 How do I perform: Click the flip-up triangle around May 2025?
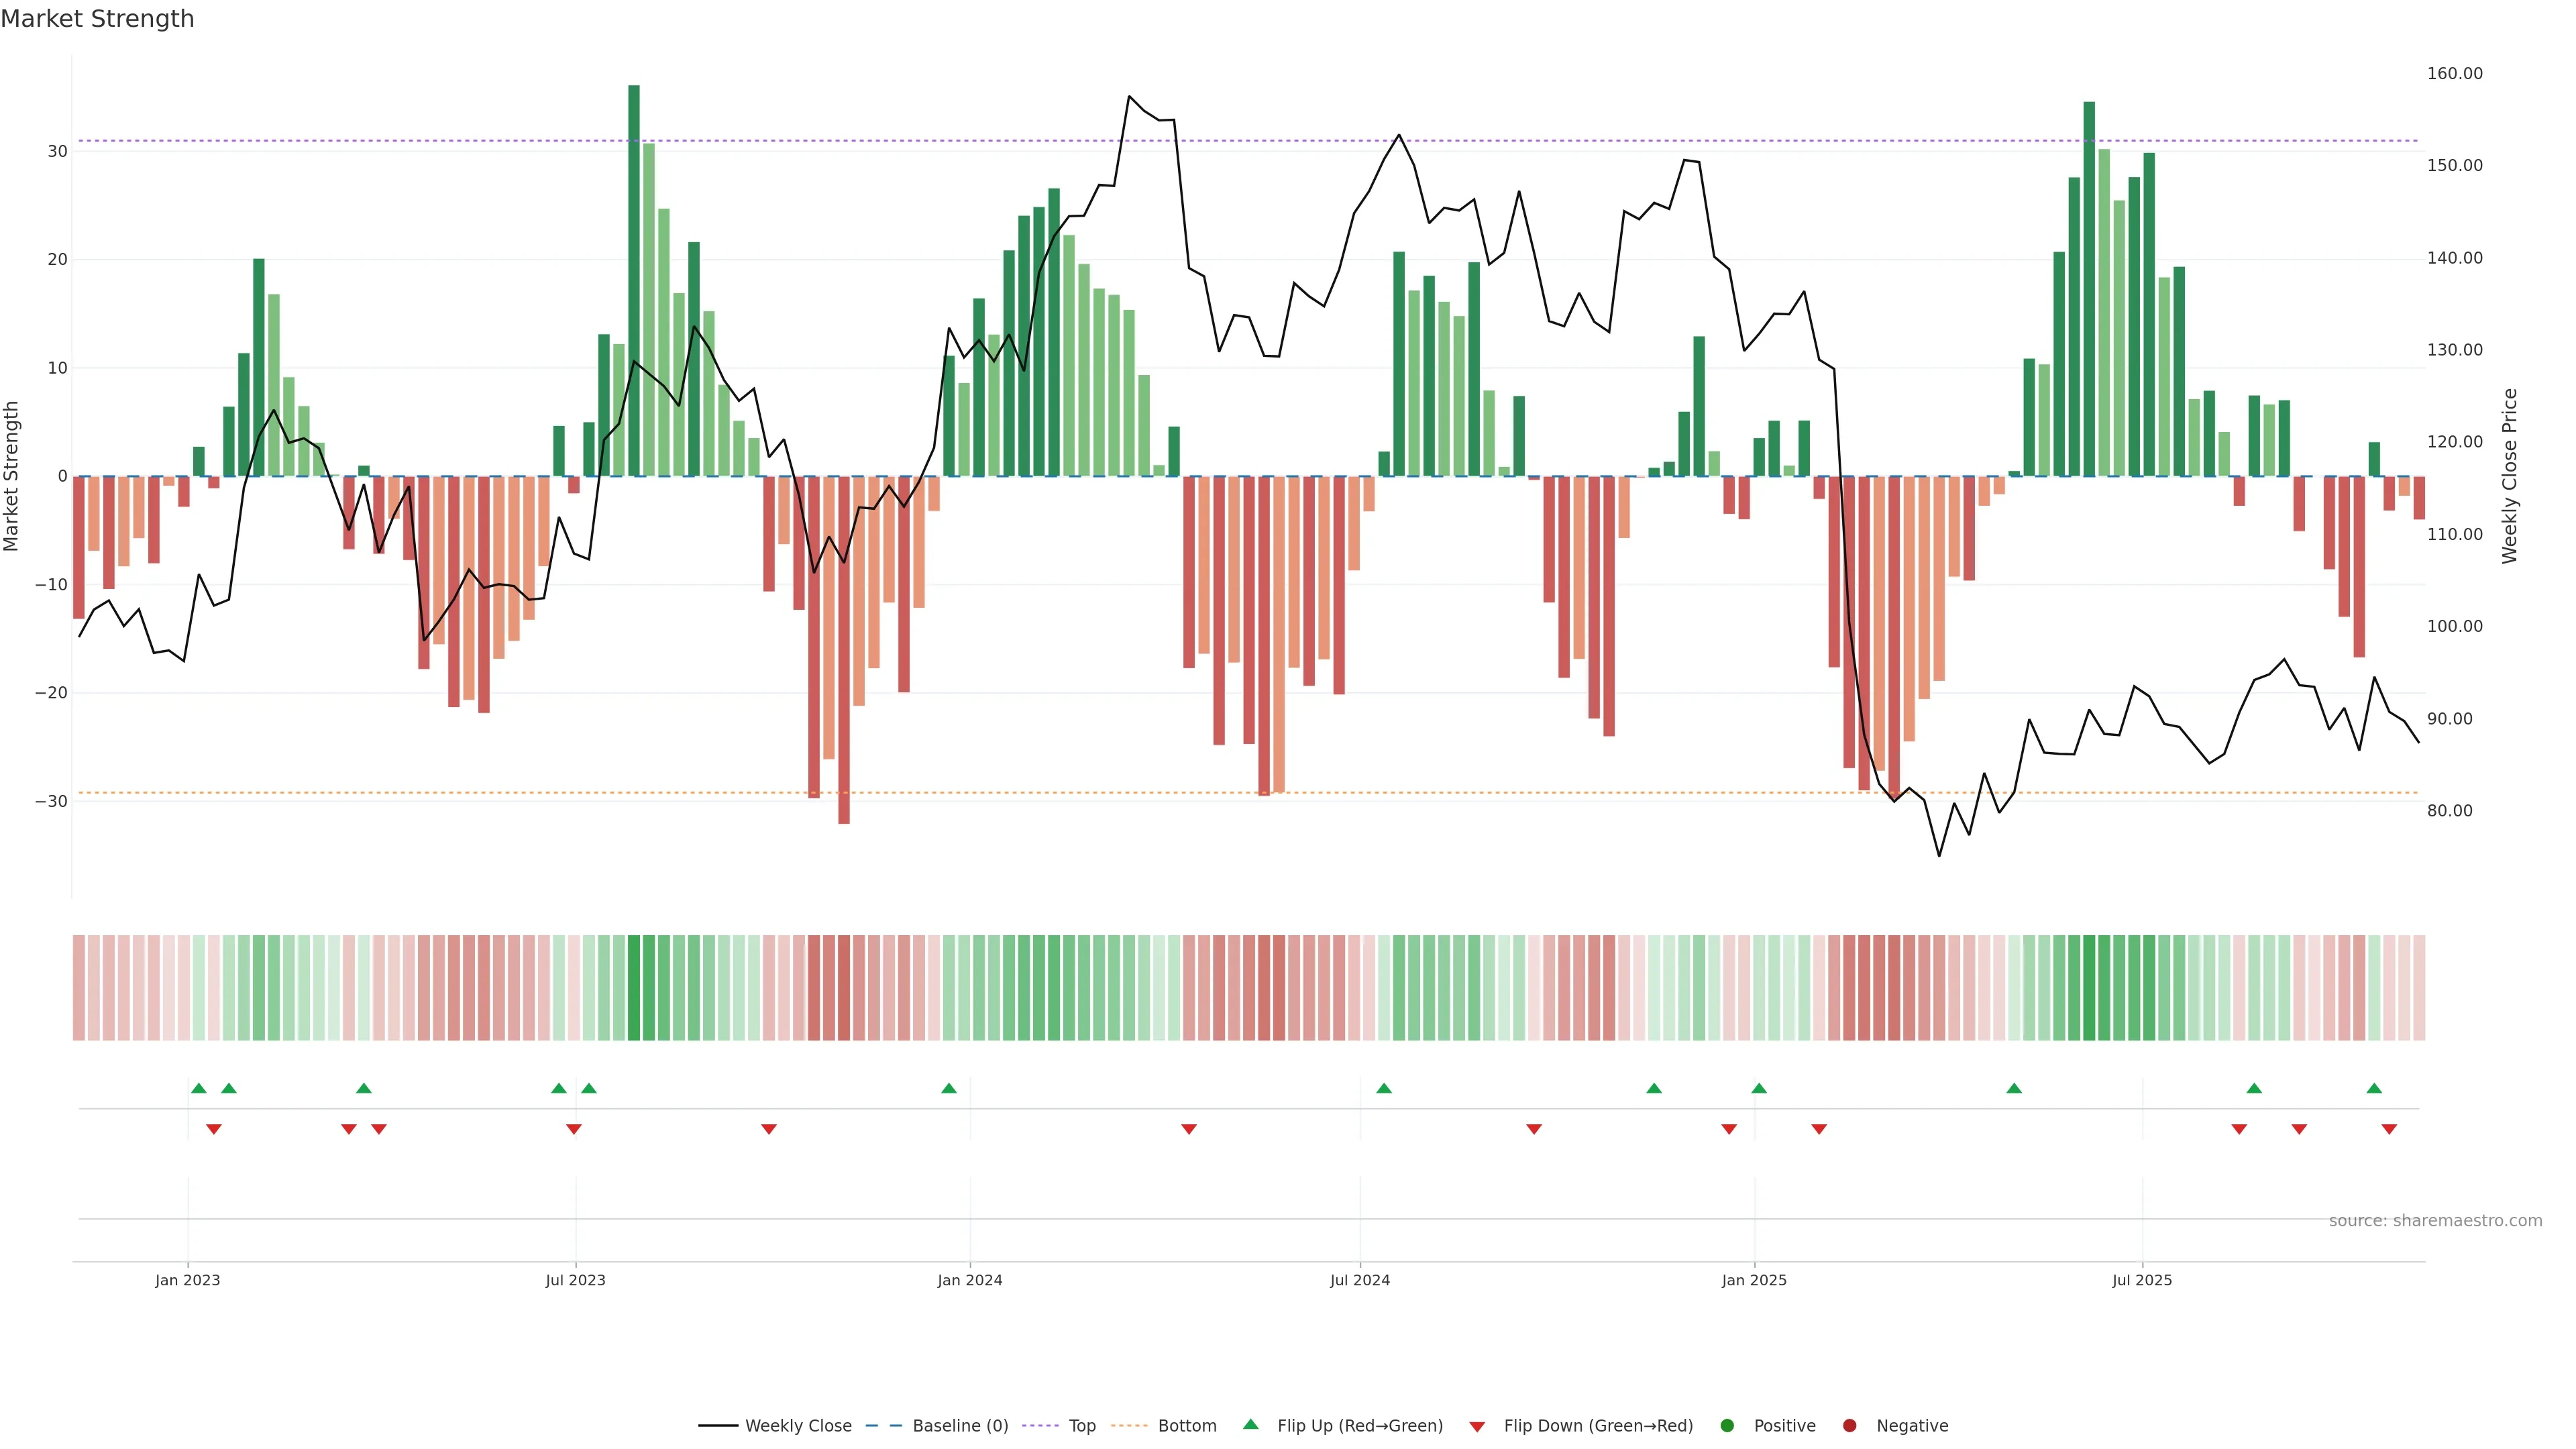[x=2014, y=1088]
